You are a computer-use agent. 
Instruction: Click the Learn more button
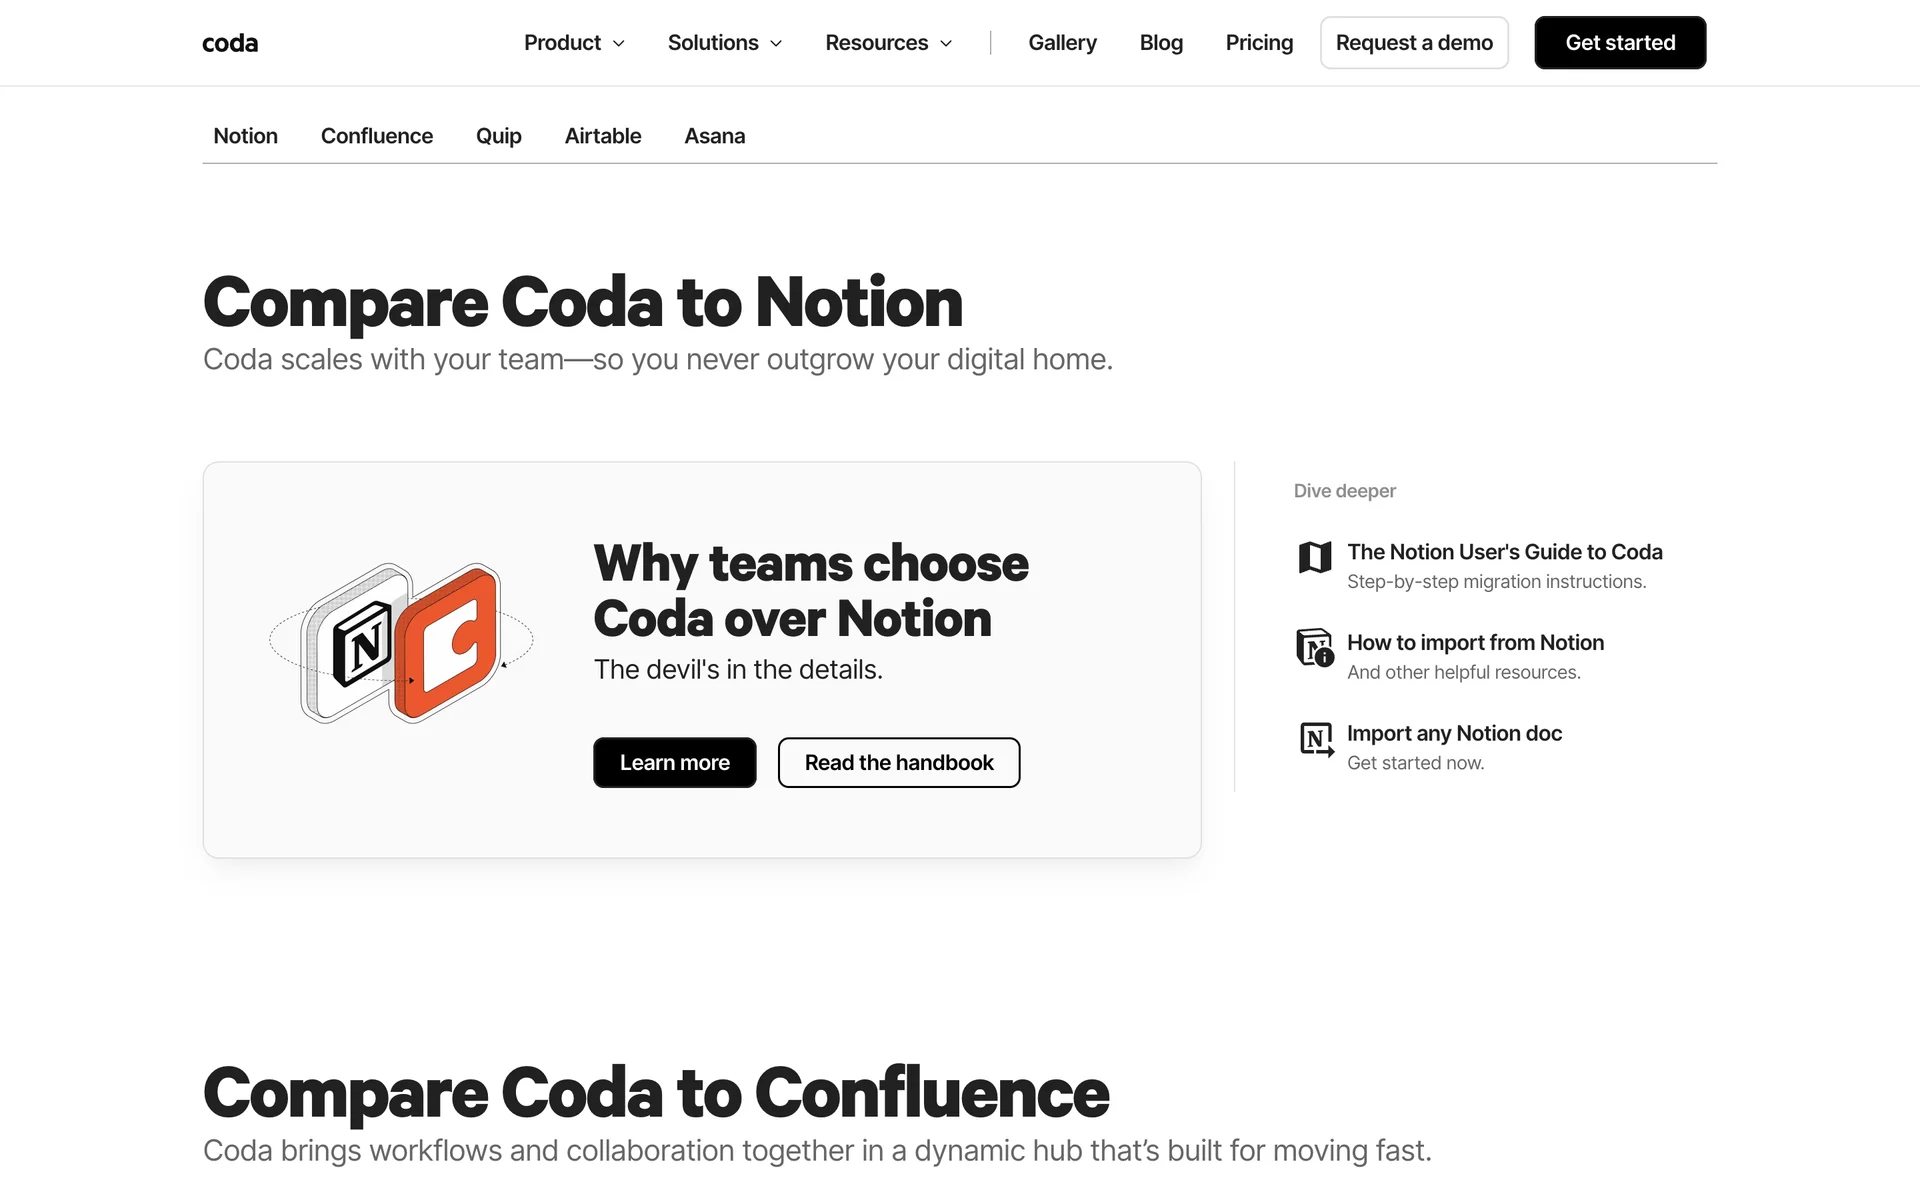point(674,763)
